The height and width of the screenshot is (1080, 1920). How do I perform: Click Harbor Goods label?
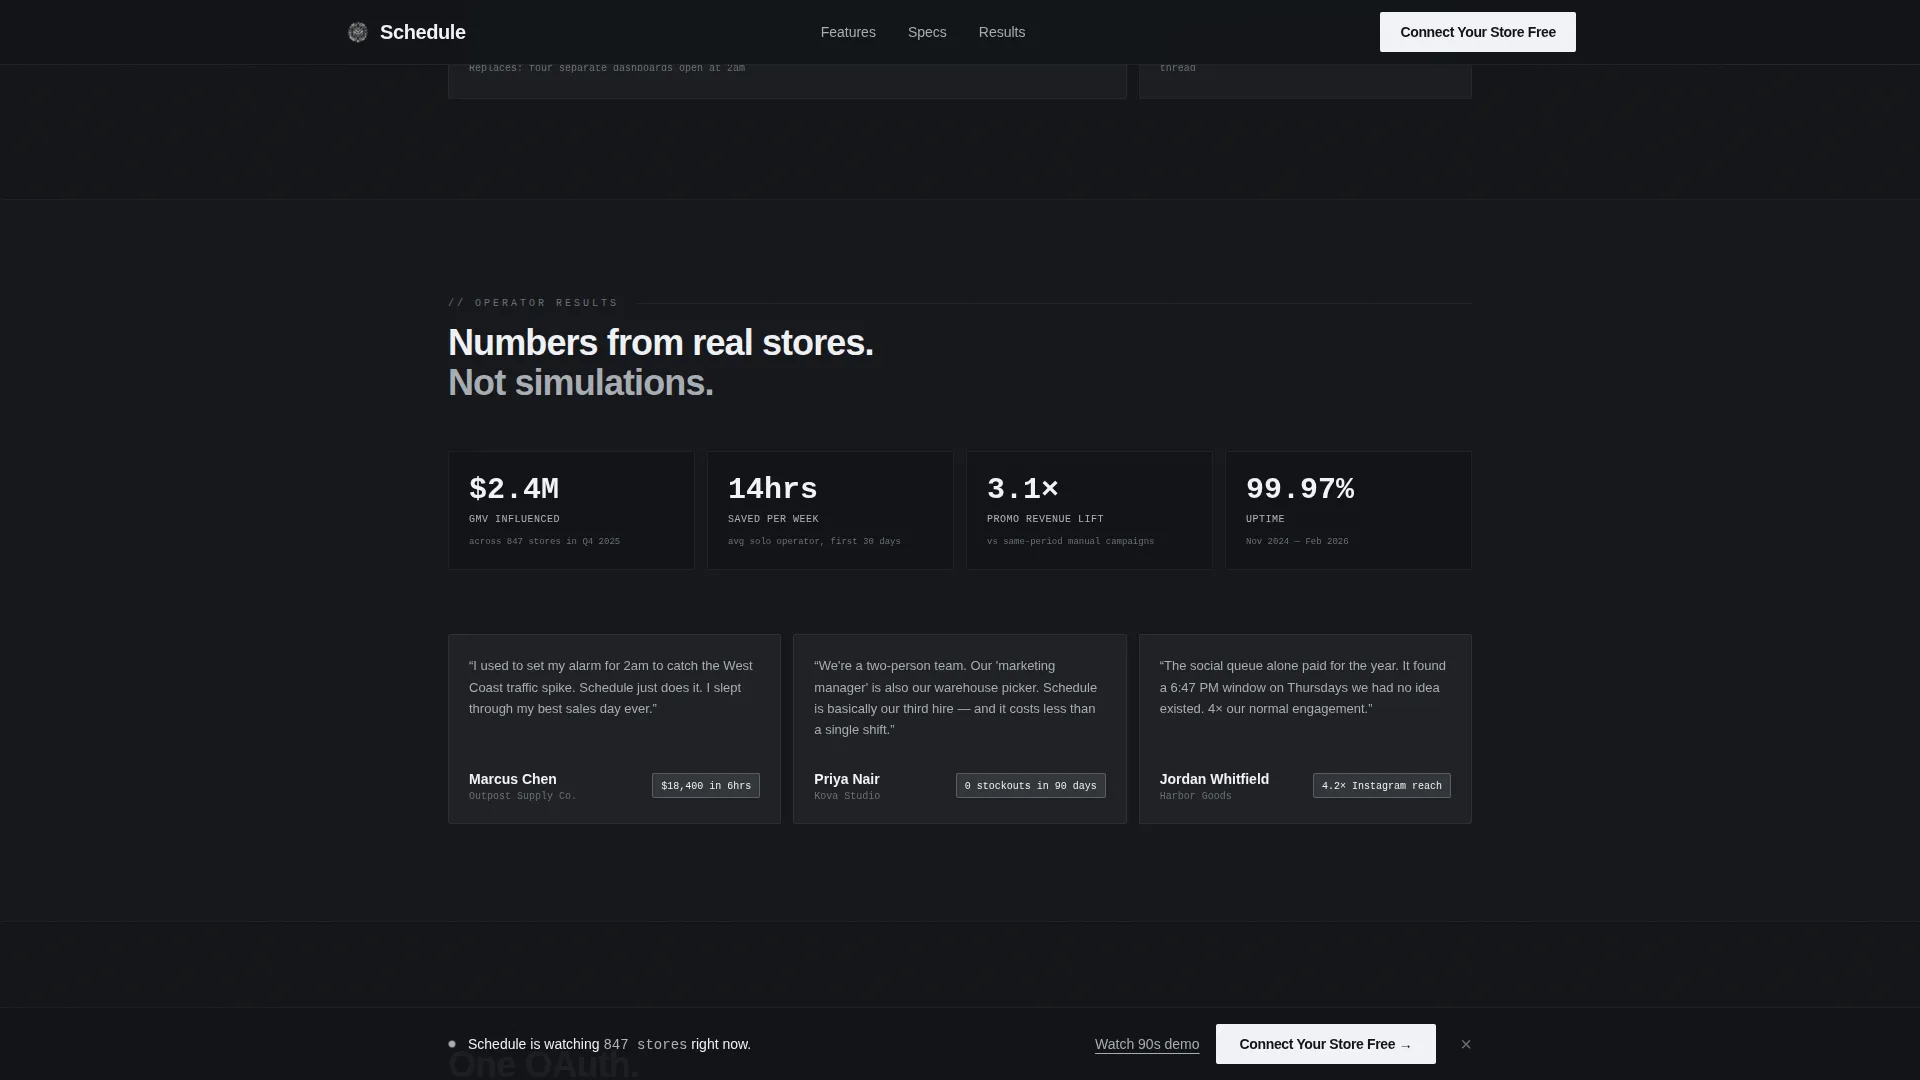[1196, 796]
